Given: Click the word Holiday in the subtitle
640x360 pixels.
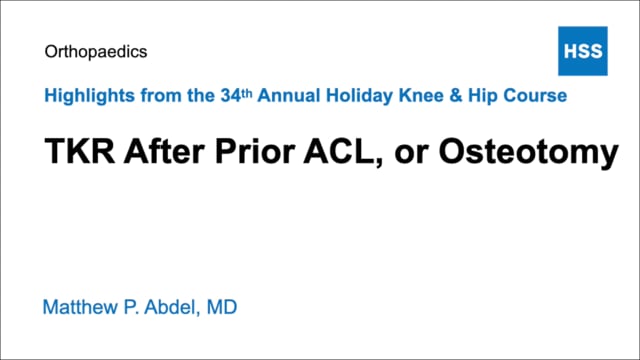Looking at the screenshot, I should point(359,96).
